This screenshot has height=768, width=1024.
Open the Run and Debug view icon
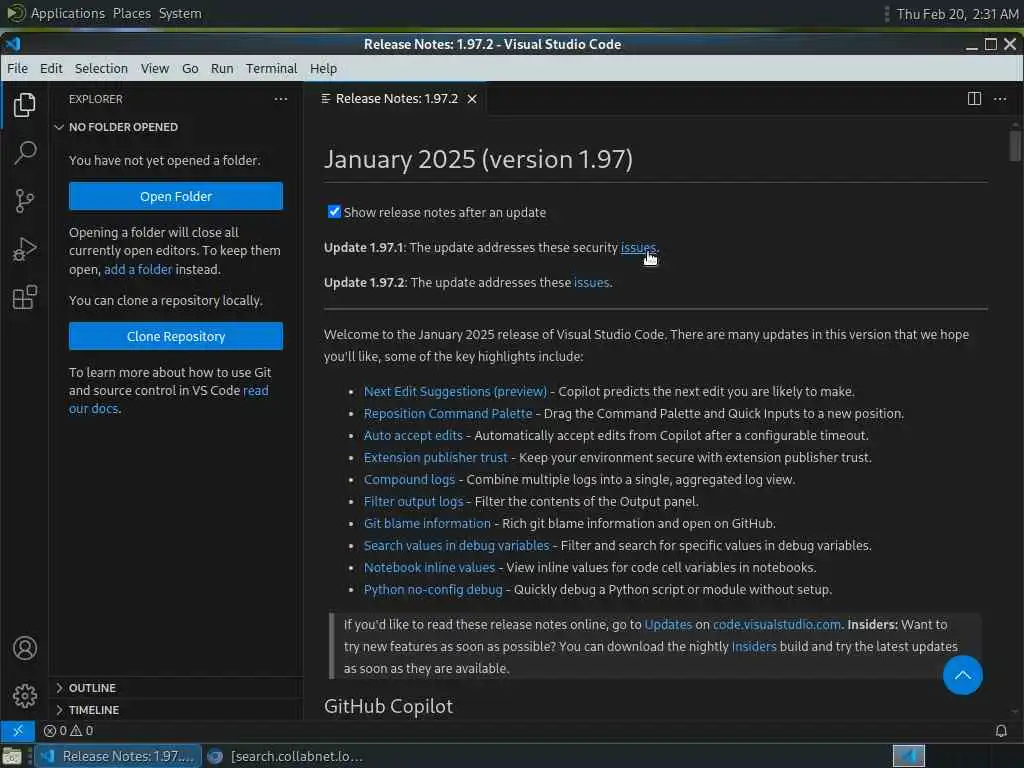pos(25,249)
